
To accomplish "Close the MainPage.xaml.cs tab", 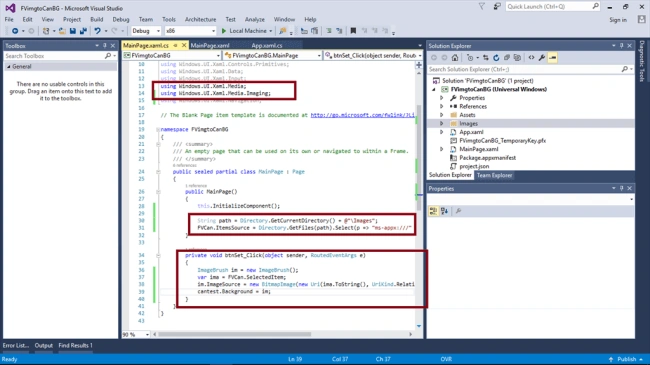I will (184, 45).
